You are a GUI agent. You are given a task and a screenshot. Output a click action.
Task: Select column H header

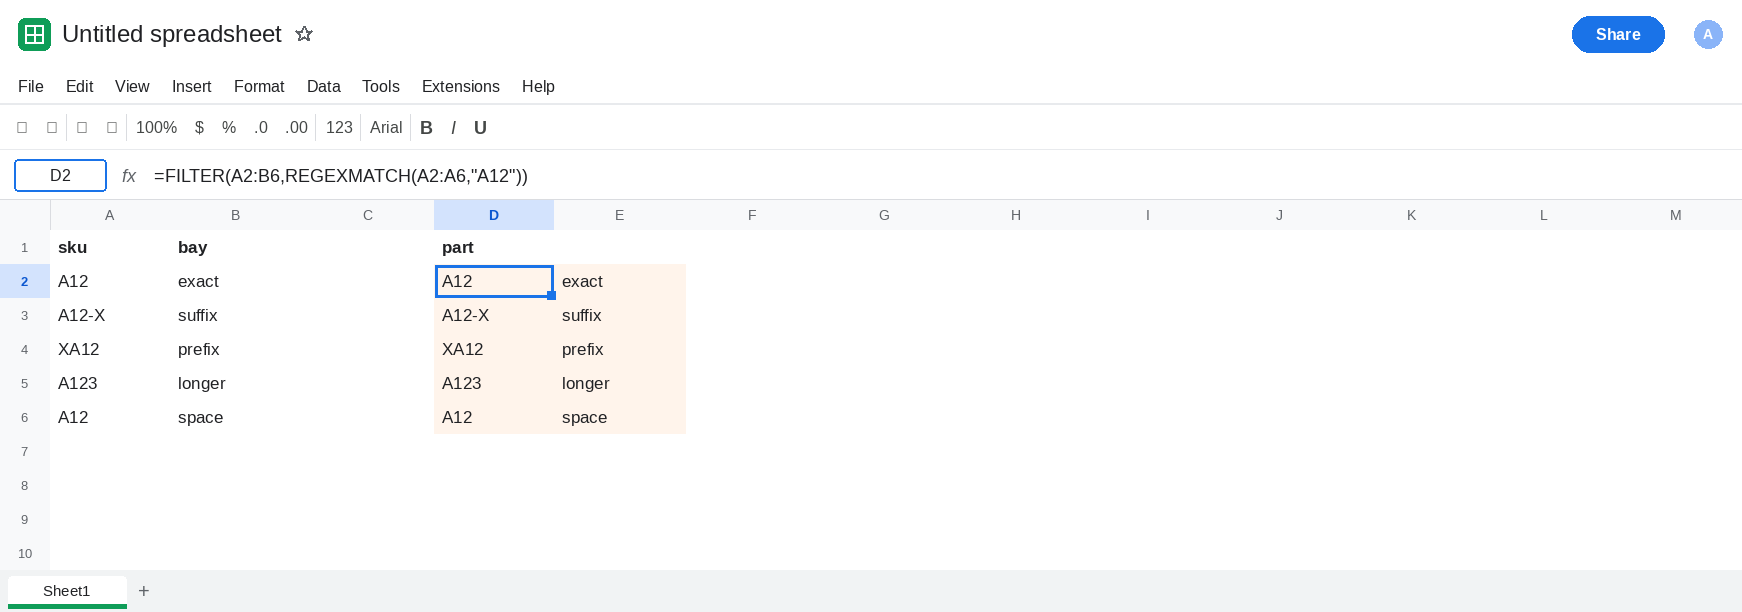(1016, 215)
